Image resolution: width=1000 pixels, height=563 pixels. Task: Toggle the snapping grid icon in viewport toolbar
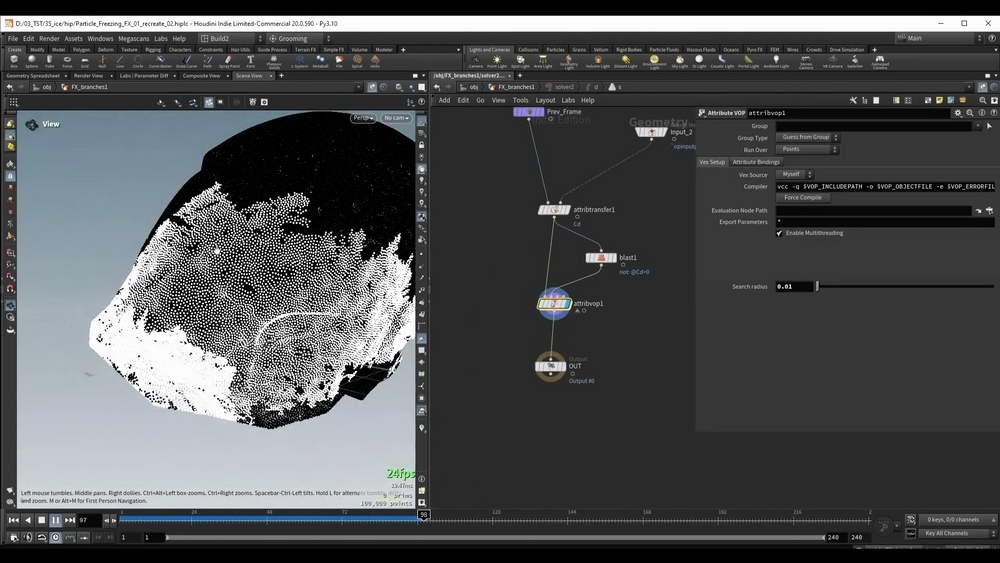tap(13, 102)
